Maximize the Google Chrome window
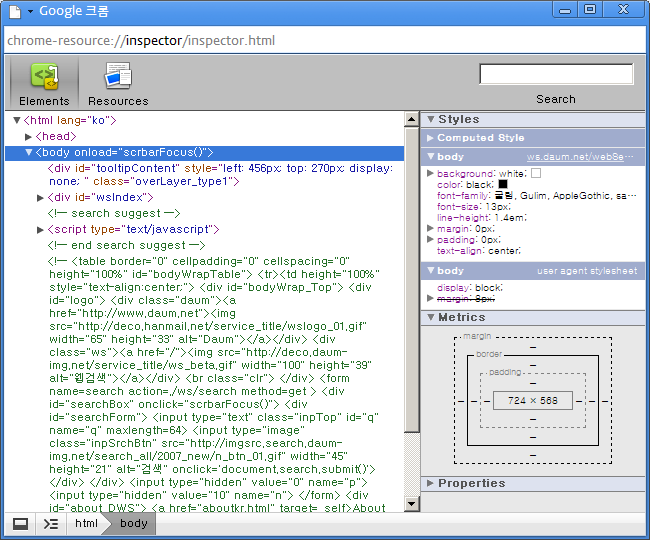650x540 pixels. [x=590, y=10]
